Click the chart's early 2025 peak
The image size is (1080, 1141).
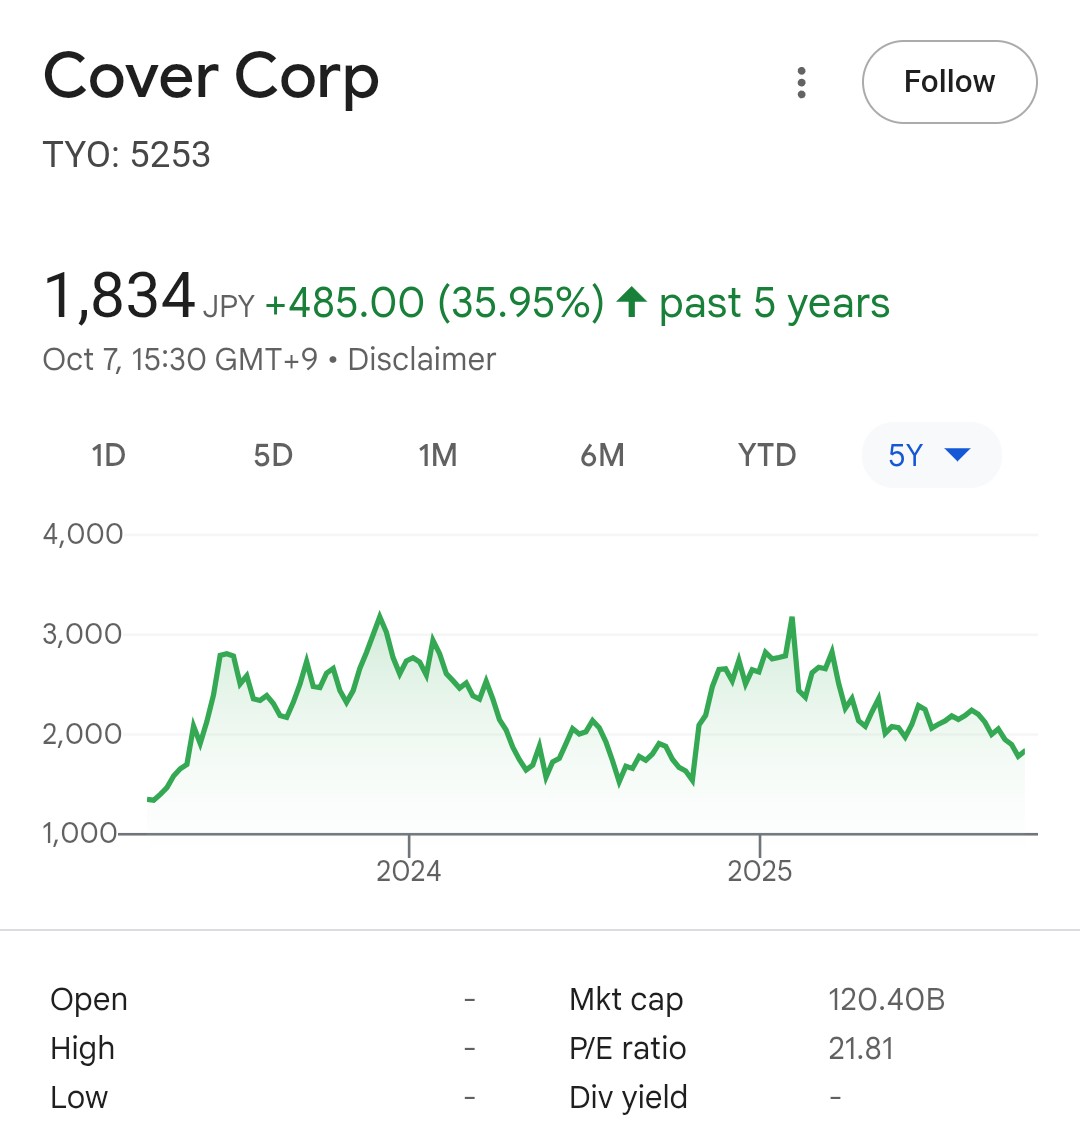[792, 620]
